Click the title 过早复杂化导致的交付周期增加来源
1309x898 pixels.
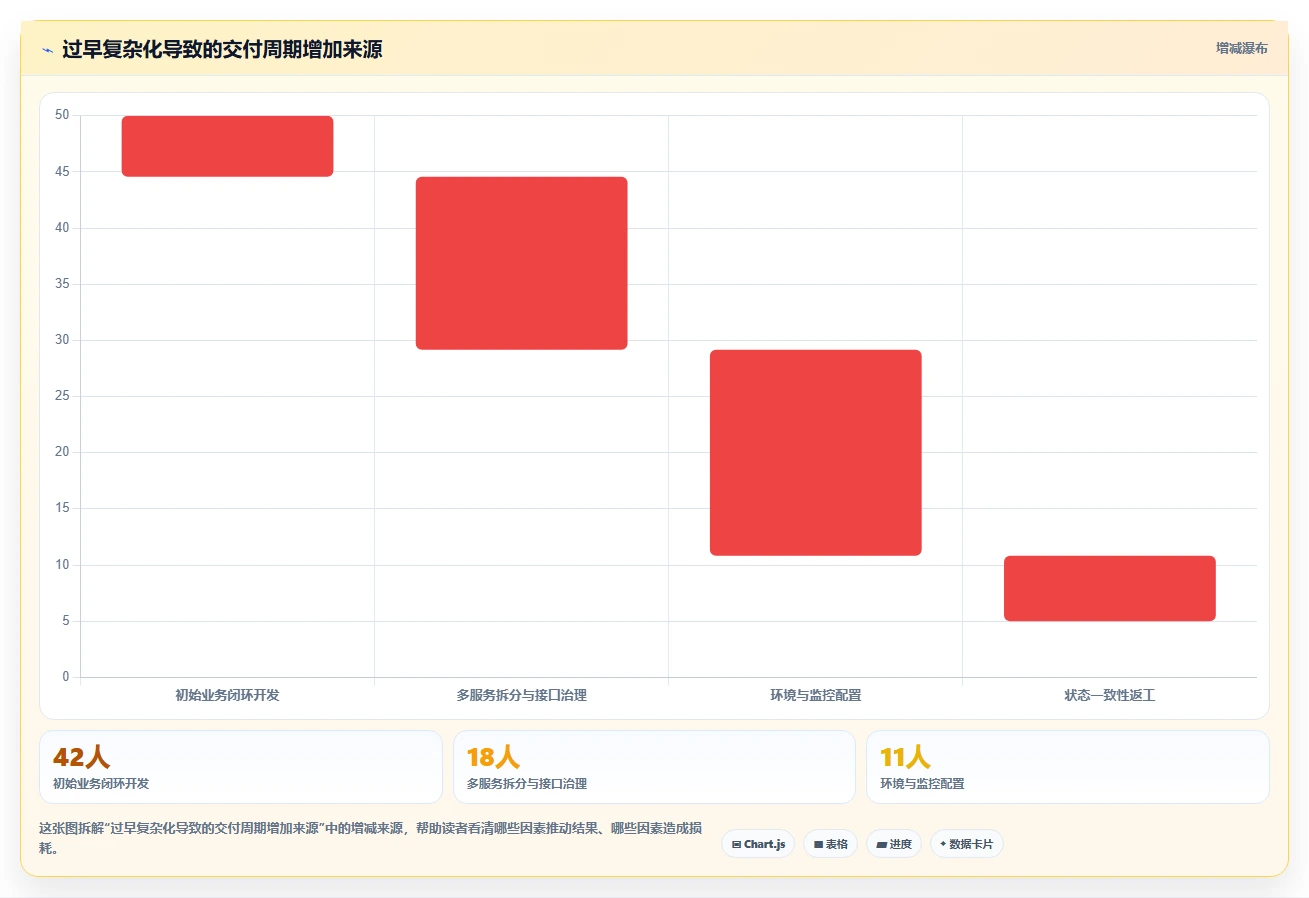[222, 50]
